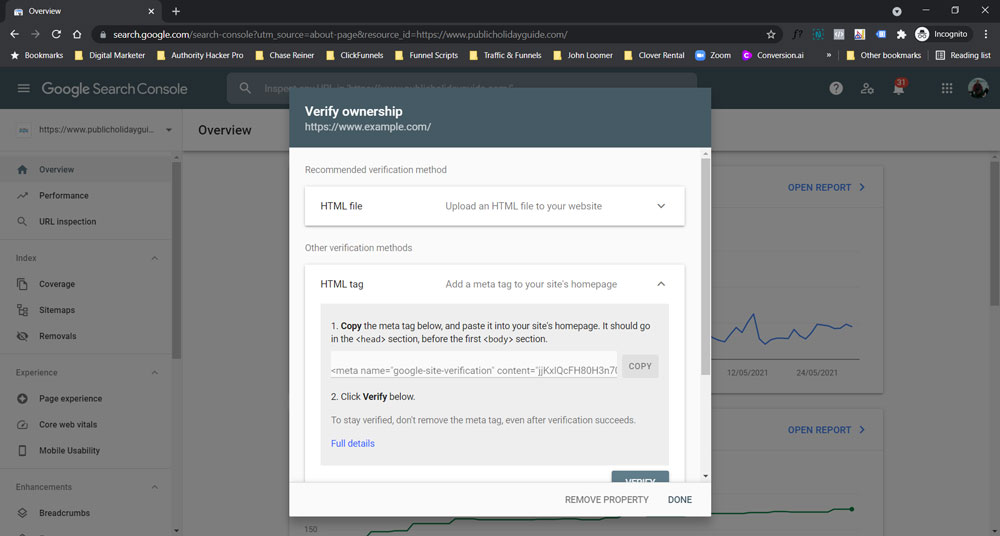Click the left sidebar scrollbar

pos(177,260)
